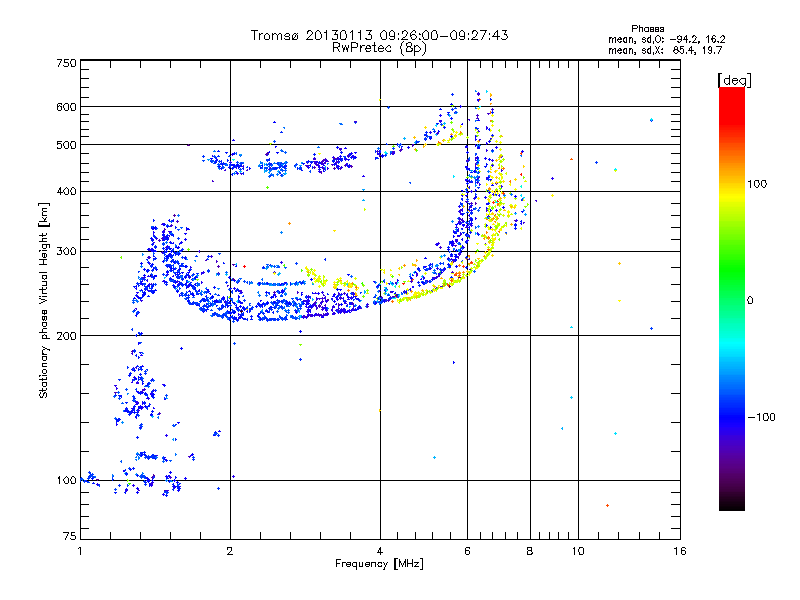Viewport: 800px width, 600px height.
Task: Click the '[deg]' colorbar unit label
Action: tap(734, 80)
